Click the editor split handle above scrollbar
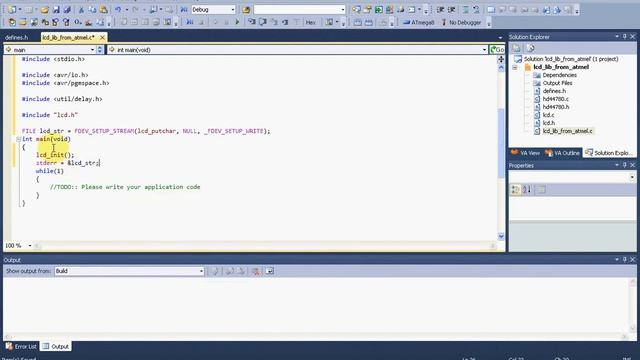 501,59
